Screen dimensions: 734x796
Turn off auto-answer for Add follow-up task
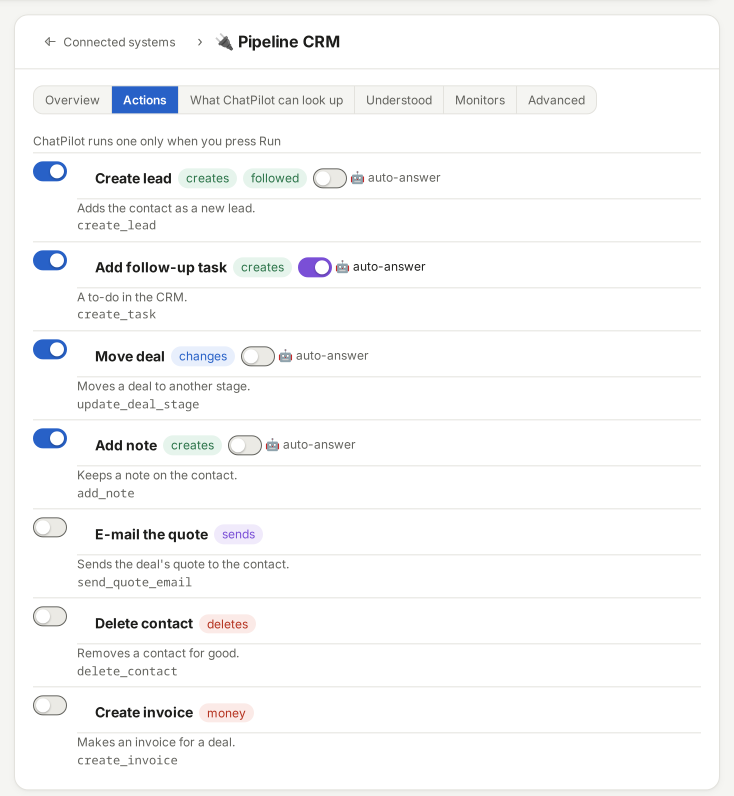pos(315,267)
